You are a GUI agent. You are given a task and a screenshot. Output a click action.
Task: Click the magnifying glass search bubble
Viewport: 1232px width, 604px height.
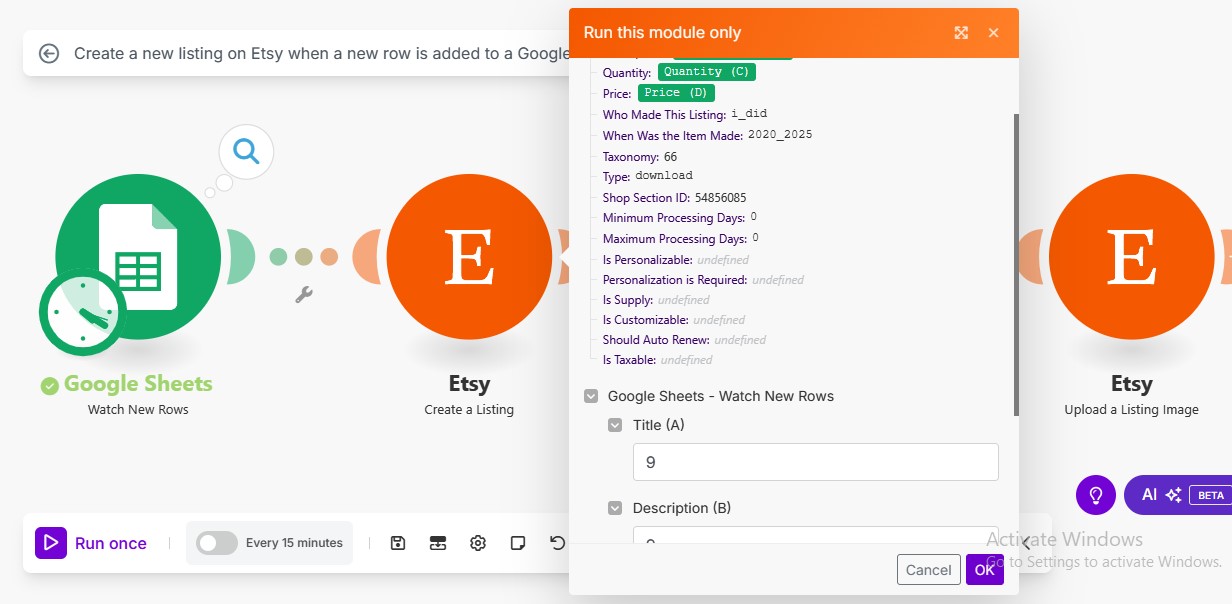pyautogui.click(x=246, y=152)
